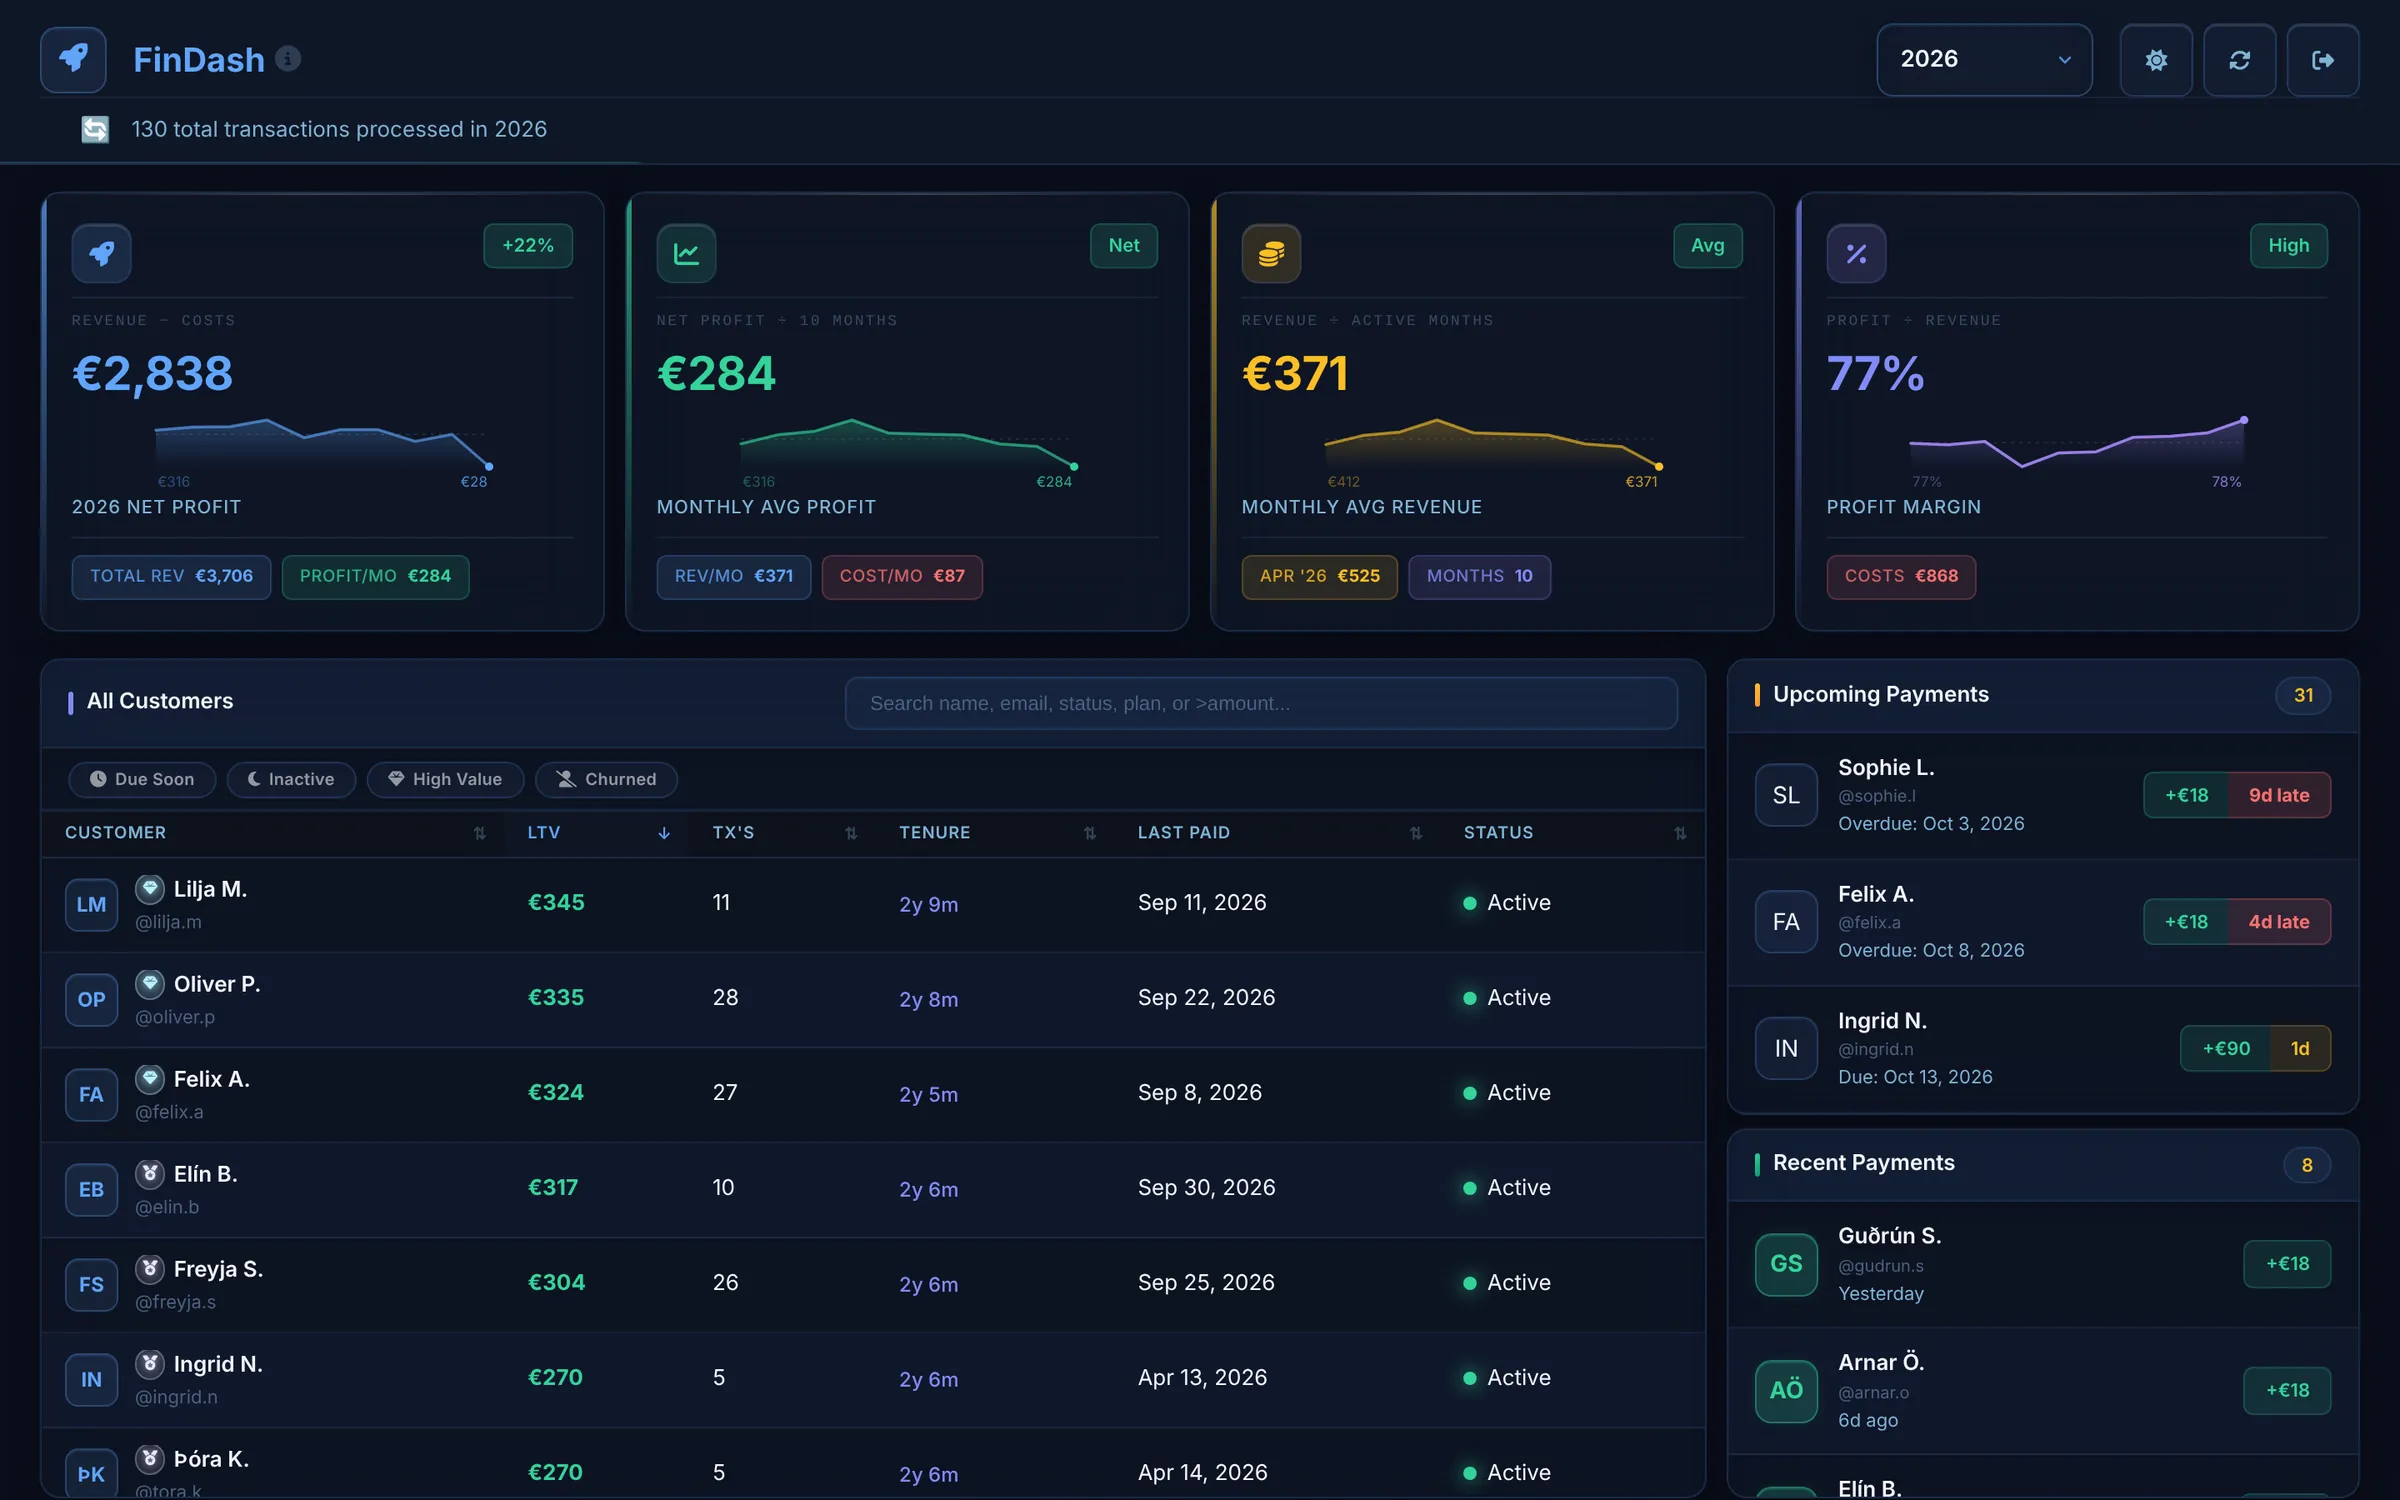Screen dimensions: 2400x1500
Task: Focus the customer search input field
Action: (1261, 703)
